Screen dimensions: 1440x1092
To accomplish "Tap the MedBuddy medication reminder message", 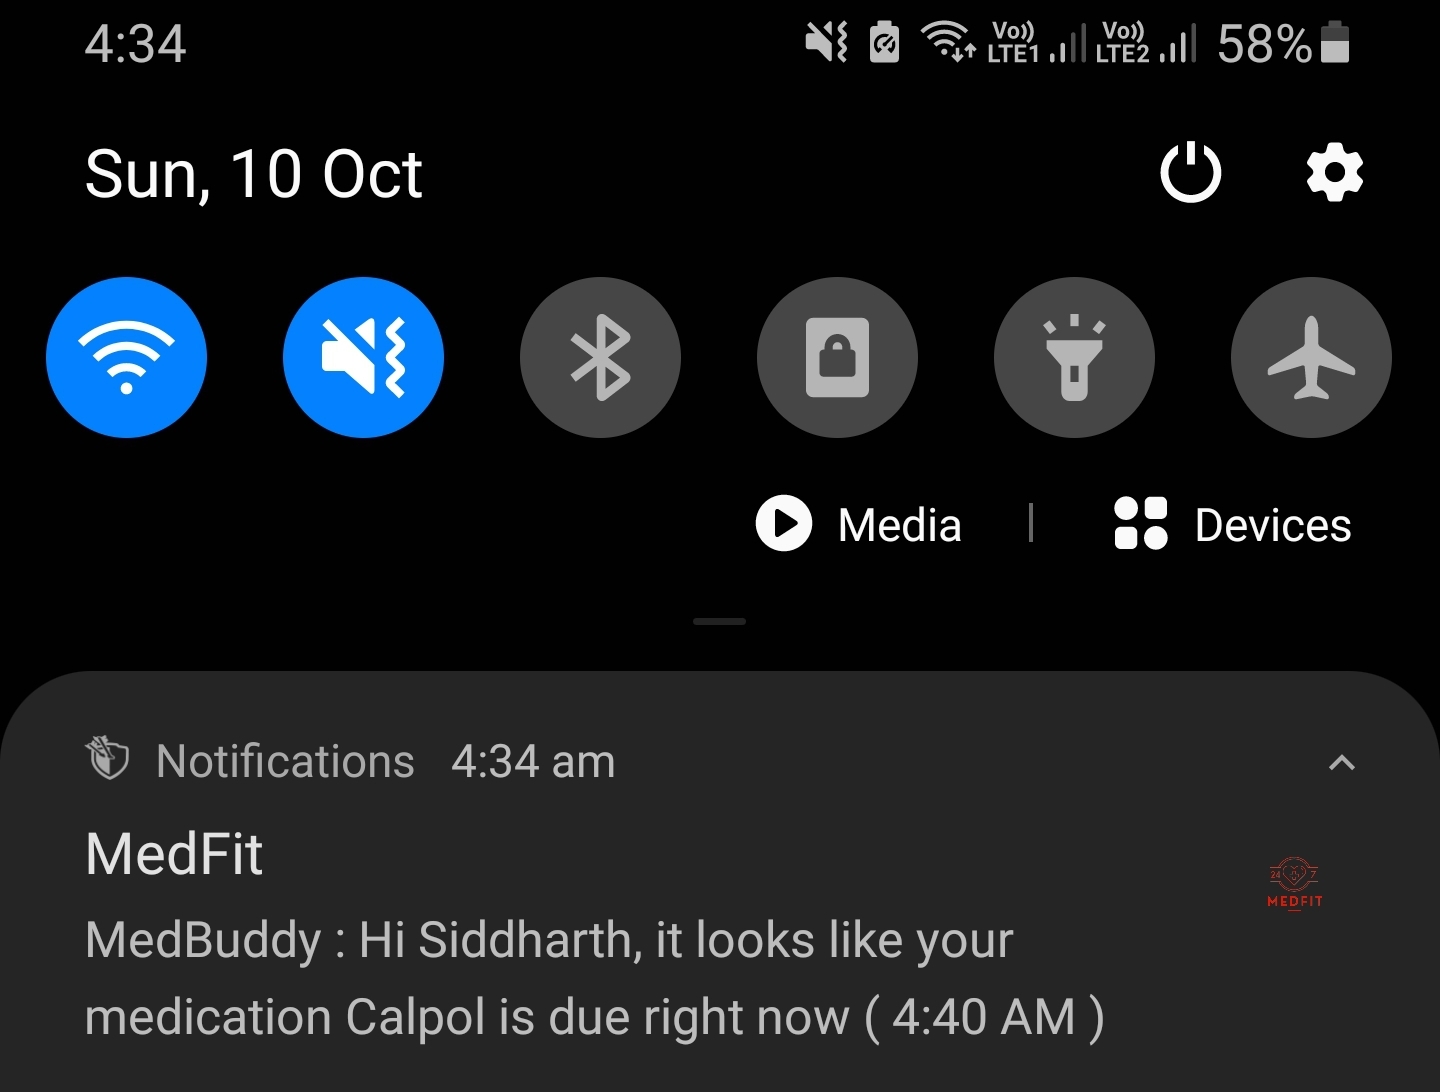I will (595, 978).
